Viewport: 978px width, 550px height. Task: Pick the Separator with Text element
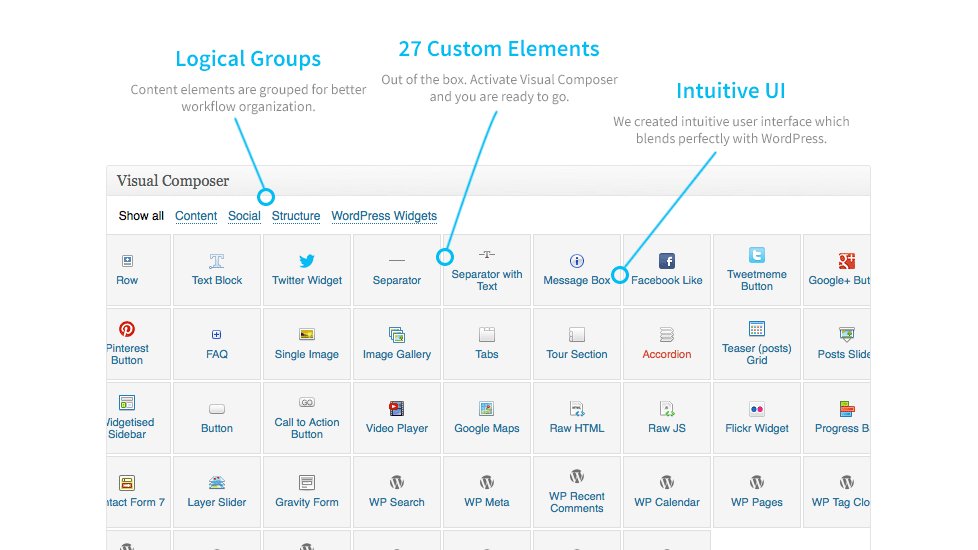(x=487, y=270)
